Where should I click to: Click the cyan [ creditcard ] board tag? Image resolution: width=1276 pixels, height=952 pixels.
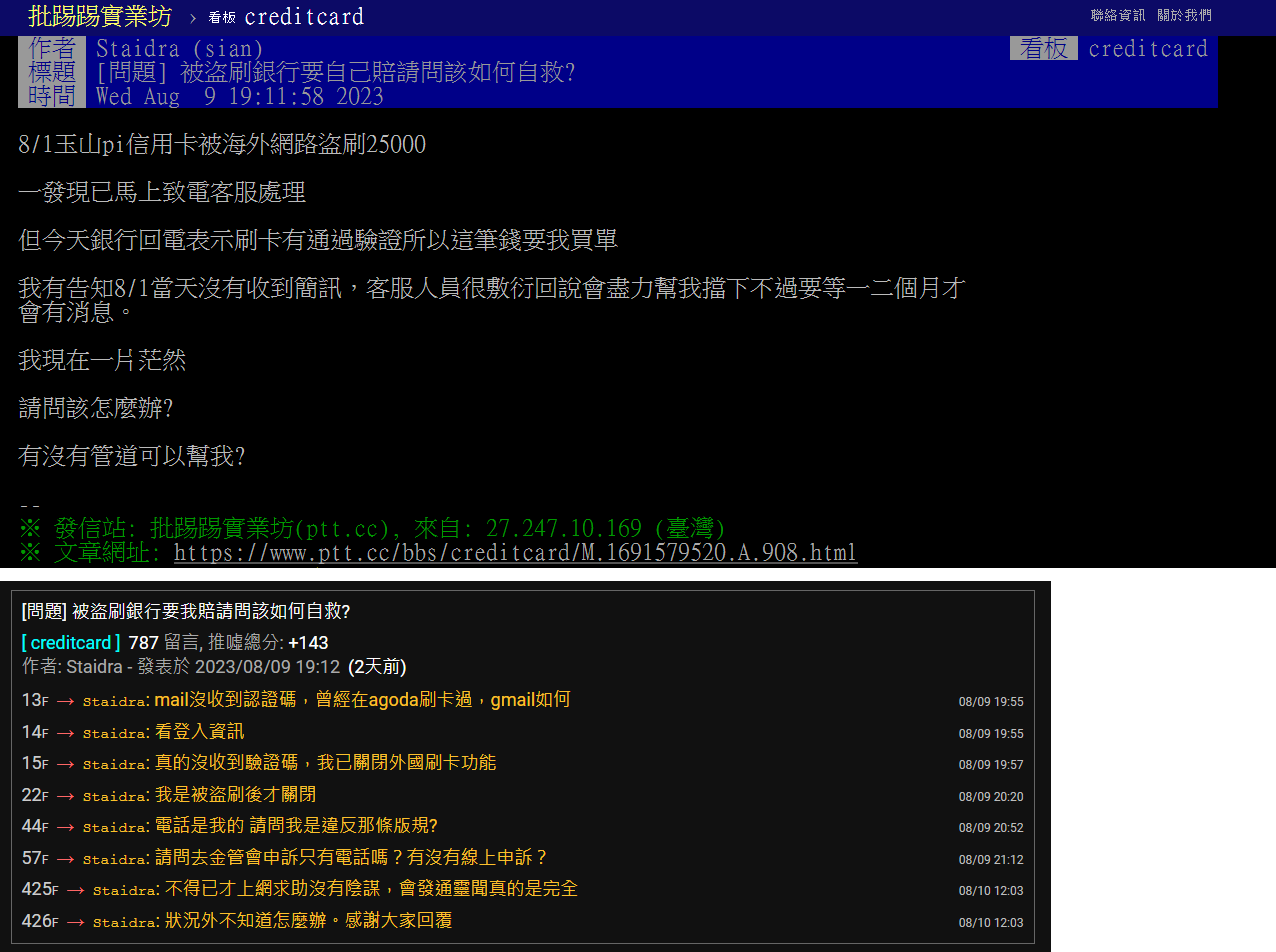pos(71,642)
